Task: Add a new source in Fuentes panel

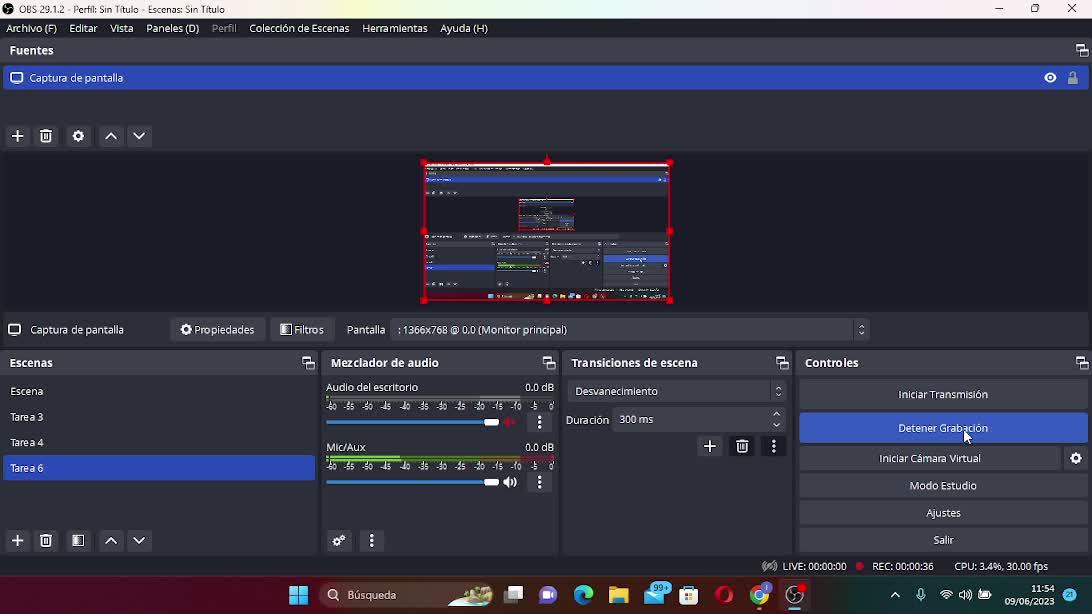Action: pyautogui.click(x=17, y=136)
